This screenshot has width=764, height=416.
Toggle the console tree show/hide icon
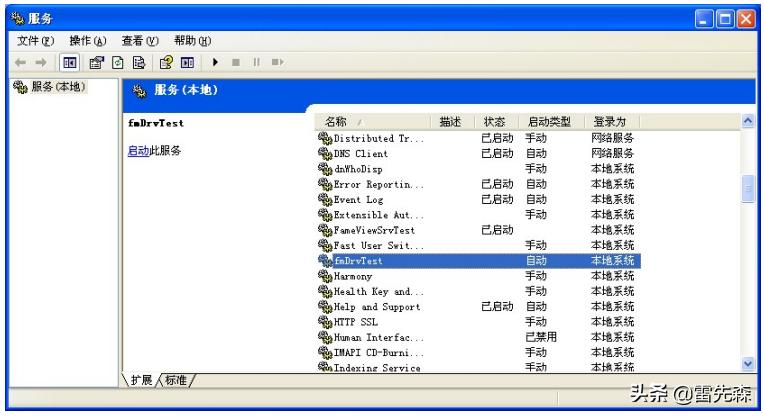tap(70, 62)
